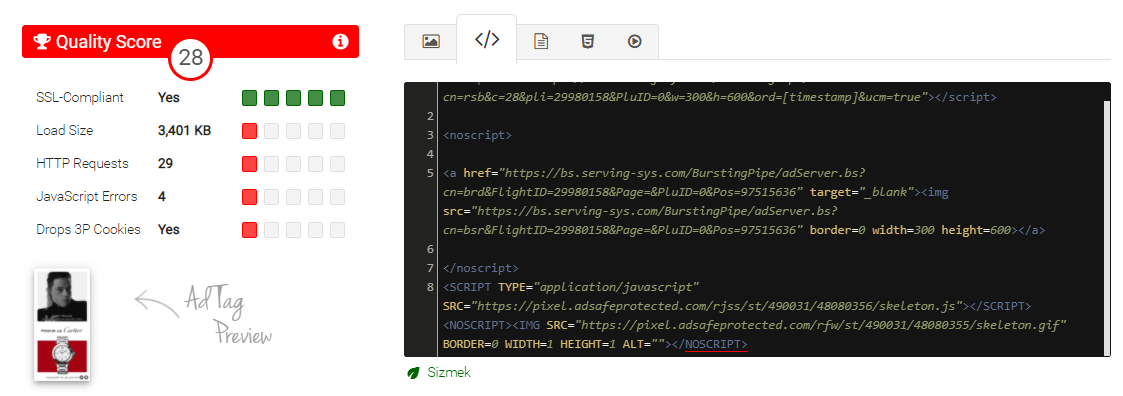
Task: Click the AdTag preview thumbnail
Action: [x=62, y=324]
